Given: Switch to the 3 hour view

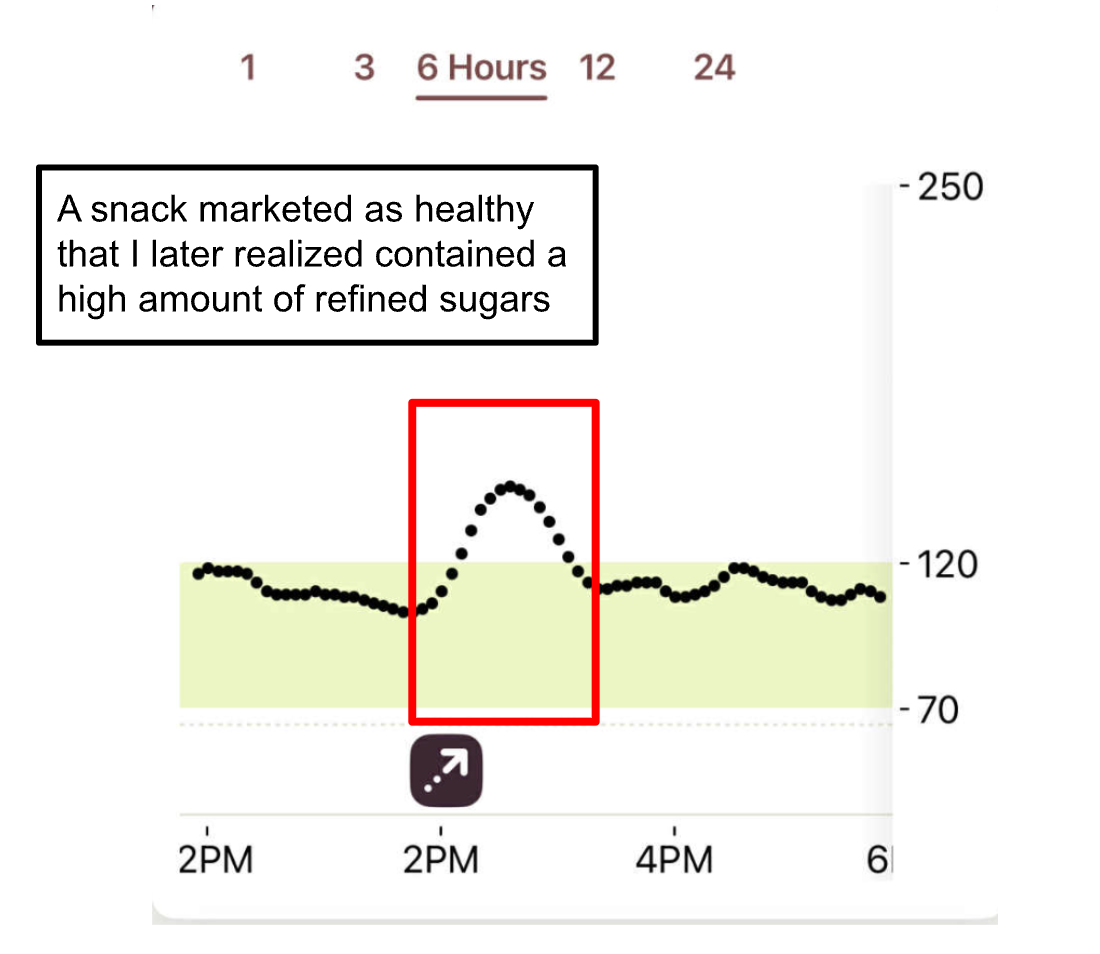Looking at the screenshot, I should [364, 68].
